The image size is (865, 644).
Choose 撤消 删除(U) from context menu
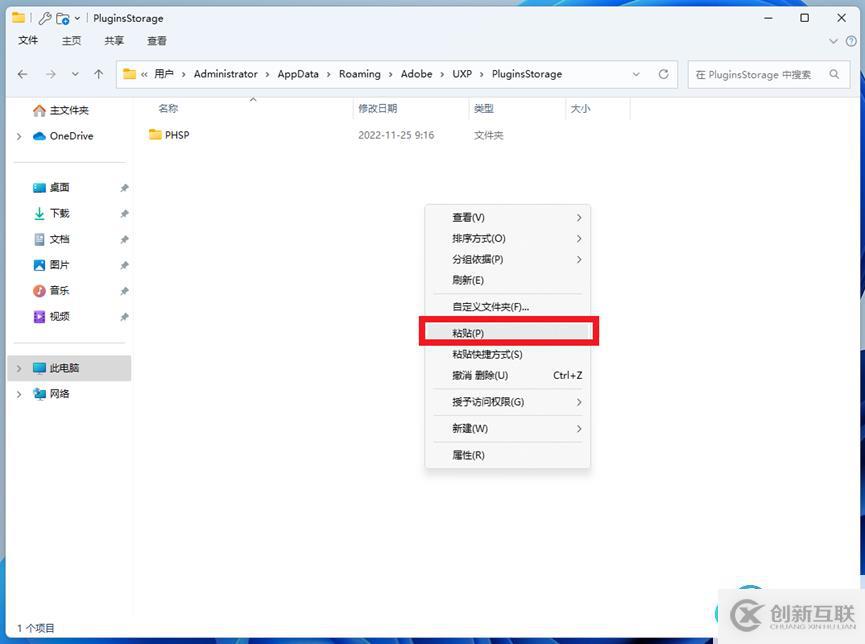click(x=508, y=375)
